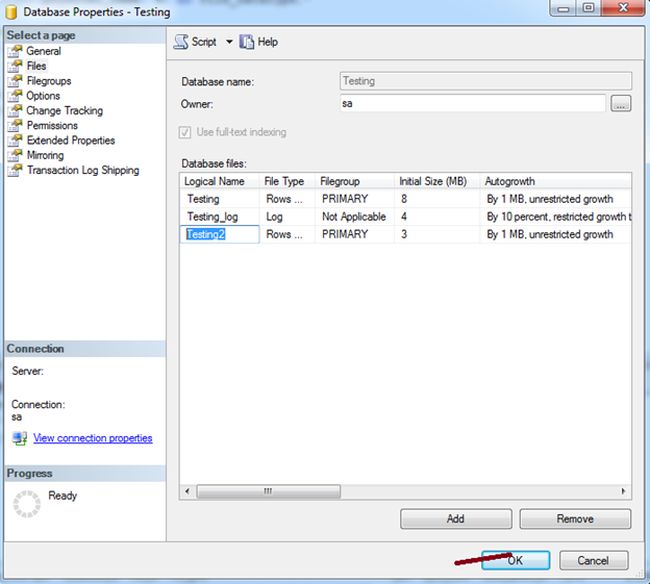Click View connection properties link
The width and height of the screenshot is (650, 584).
click(x=93, y=438)
